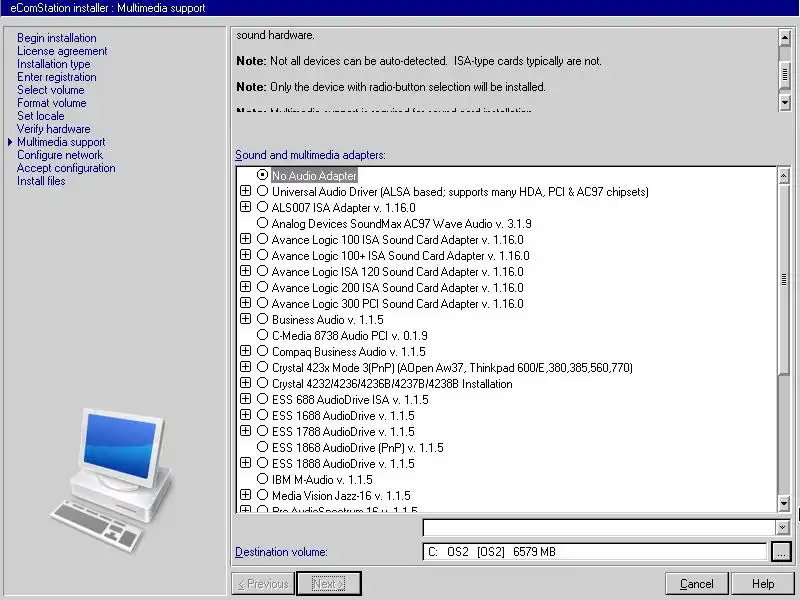Select Media Vision Jazz-16 radio button
Image resolution: width=800 pixels, height=600 pixels.
point(262,495)
